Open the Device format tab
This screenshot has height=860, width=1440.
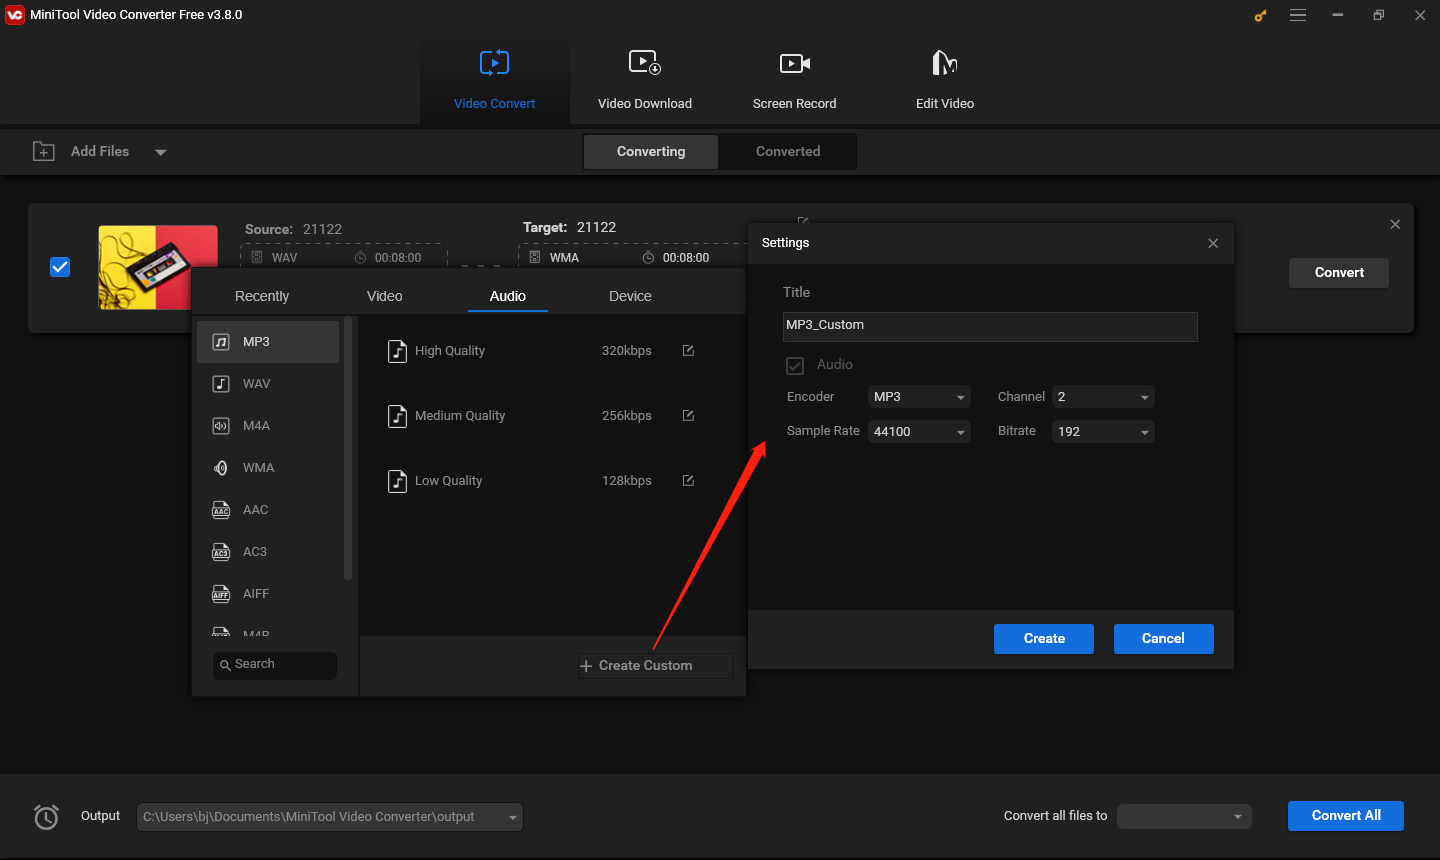click(x=630, y=296)
